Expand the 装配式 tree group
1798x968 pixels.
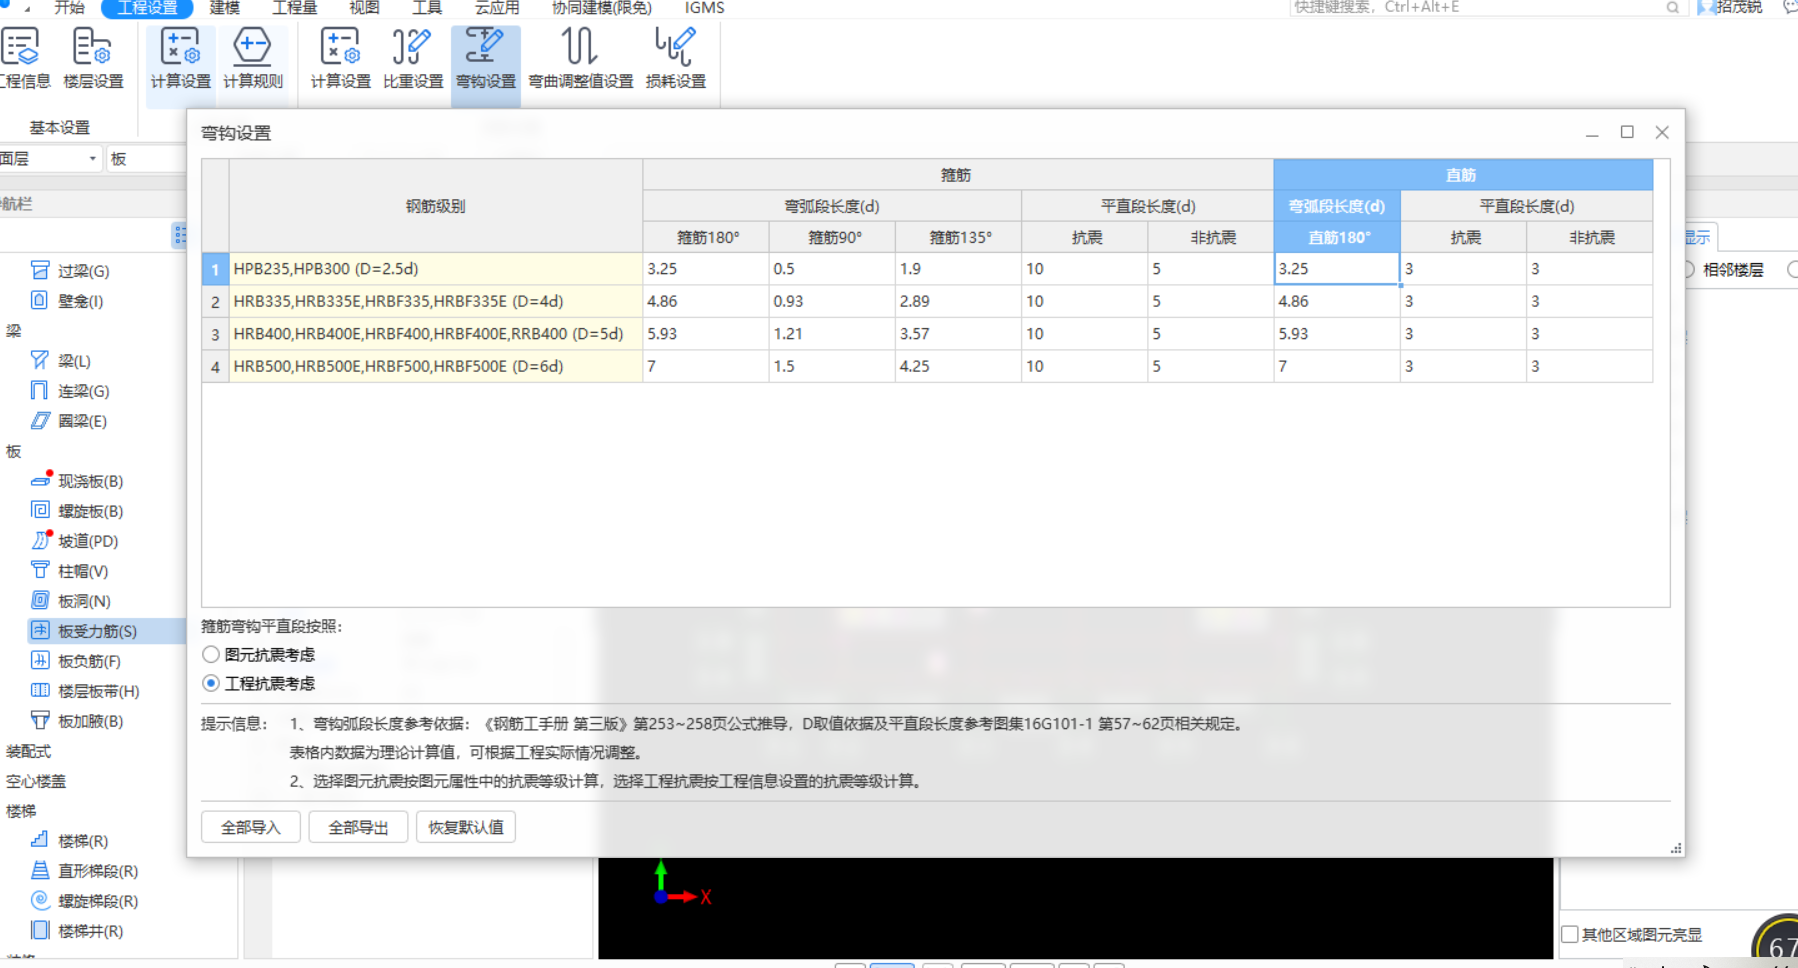click(28, 751)
